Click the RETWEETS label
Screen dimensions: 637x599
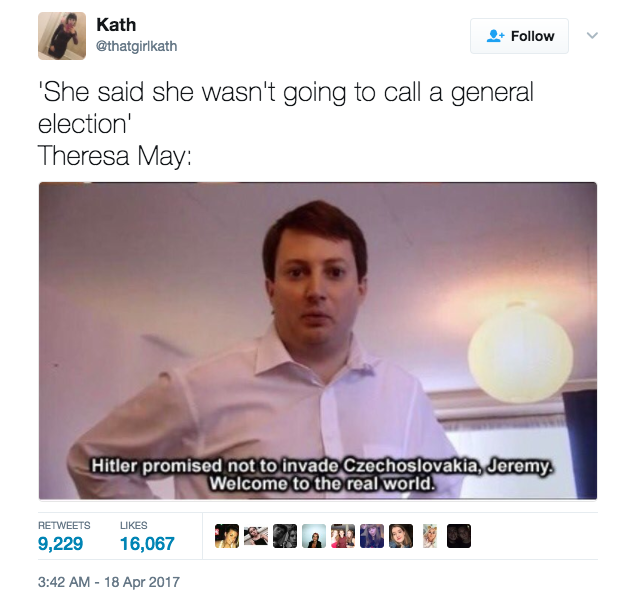(64, 525)
